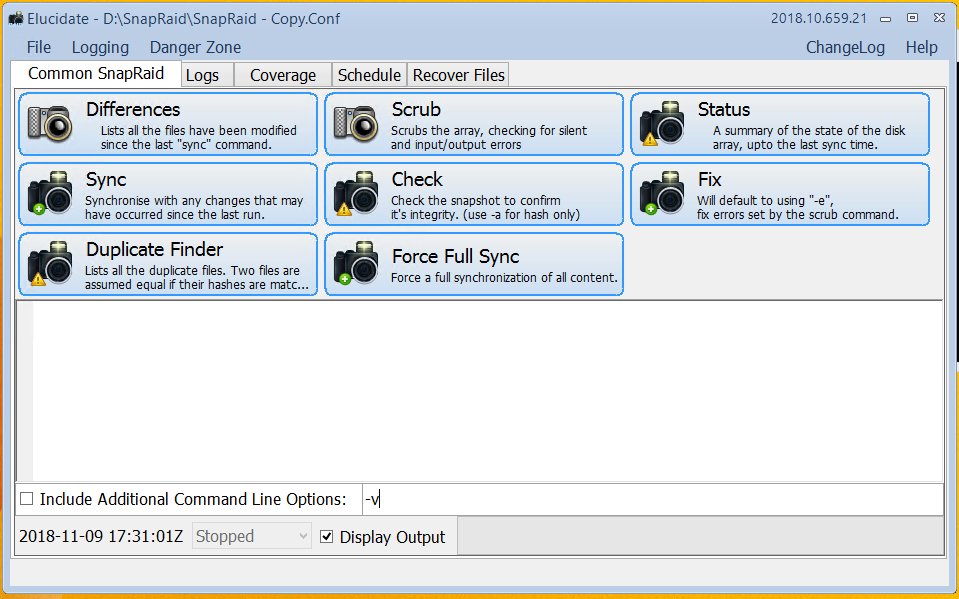The width and height of the screenshot is (959, 599).
Task: Click the Fix camera icon
Action: pos(662,194)
